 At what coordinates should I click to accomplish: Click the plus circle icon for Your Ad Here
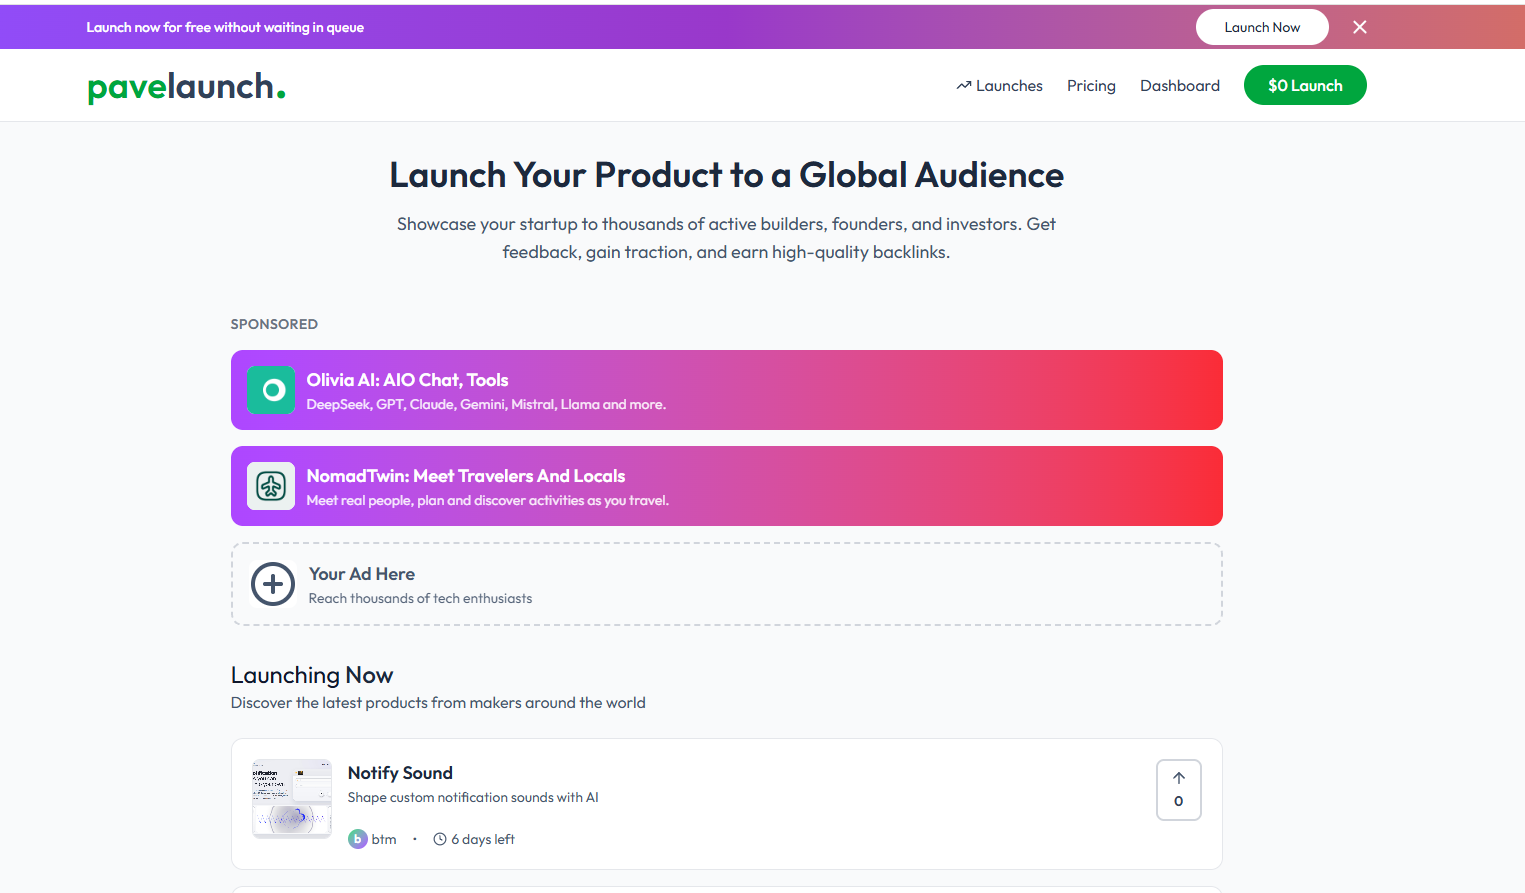273,584
